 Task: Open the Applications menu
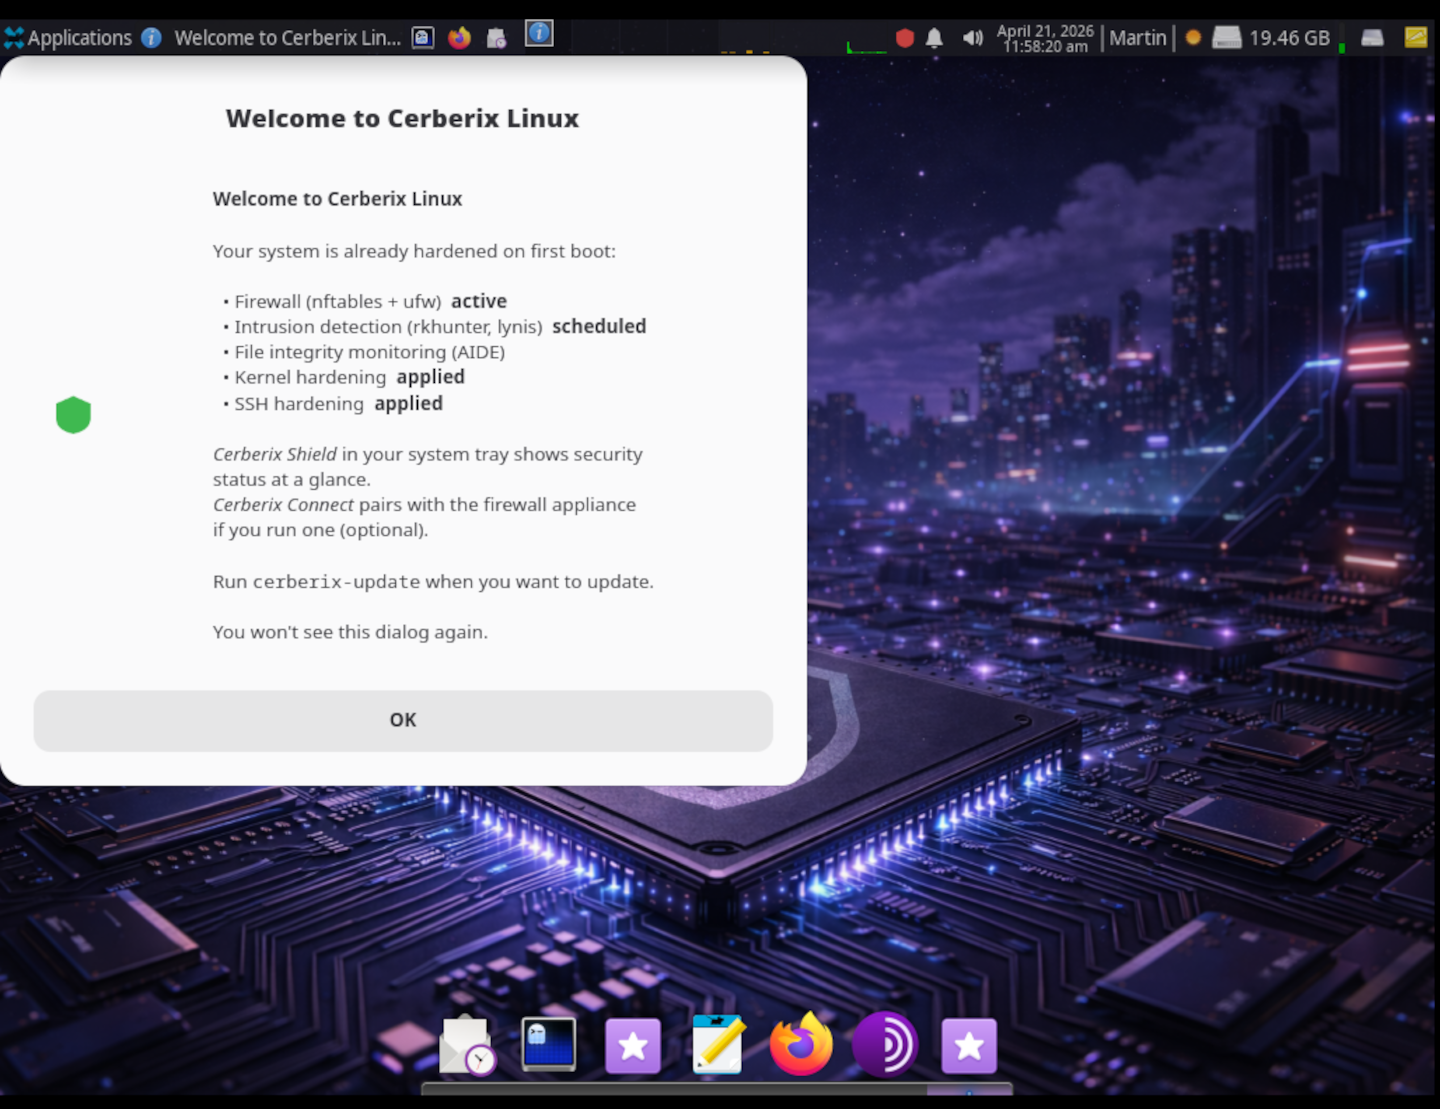(70, 38)
